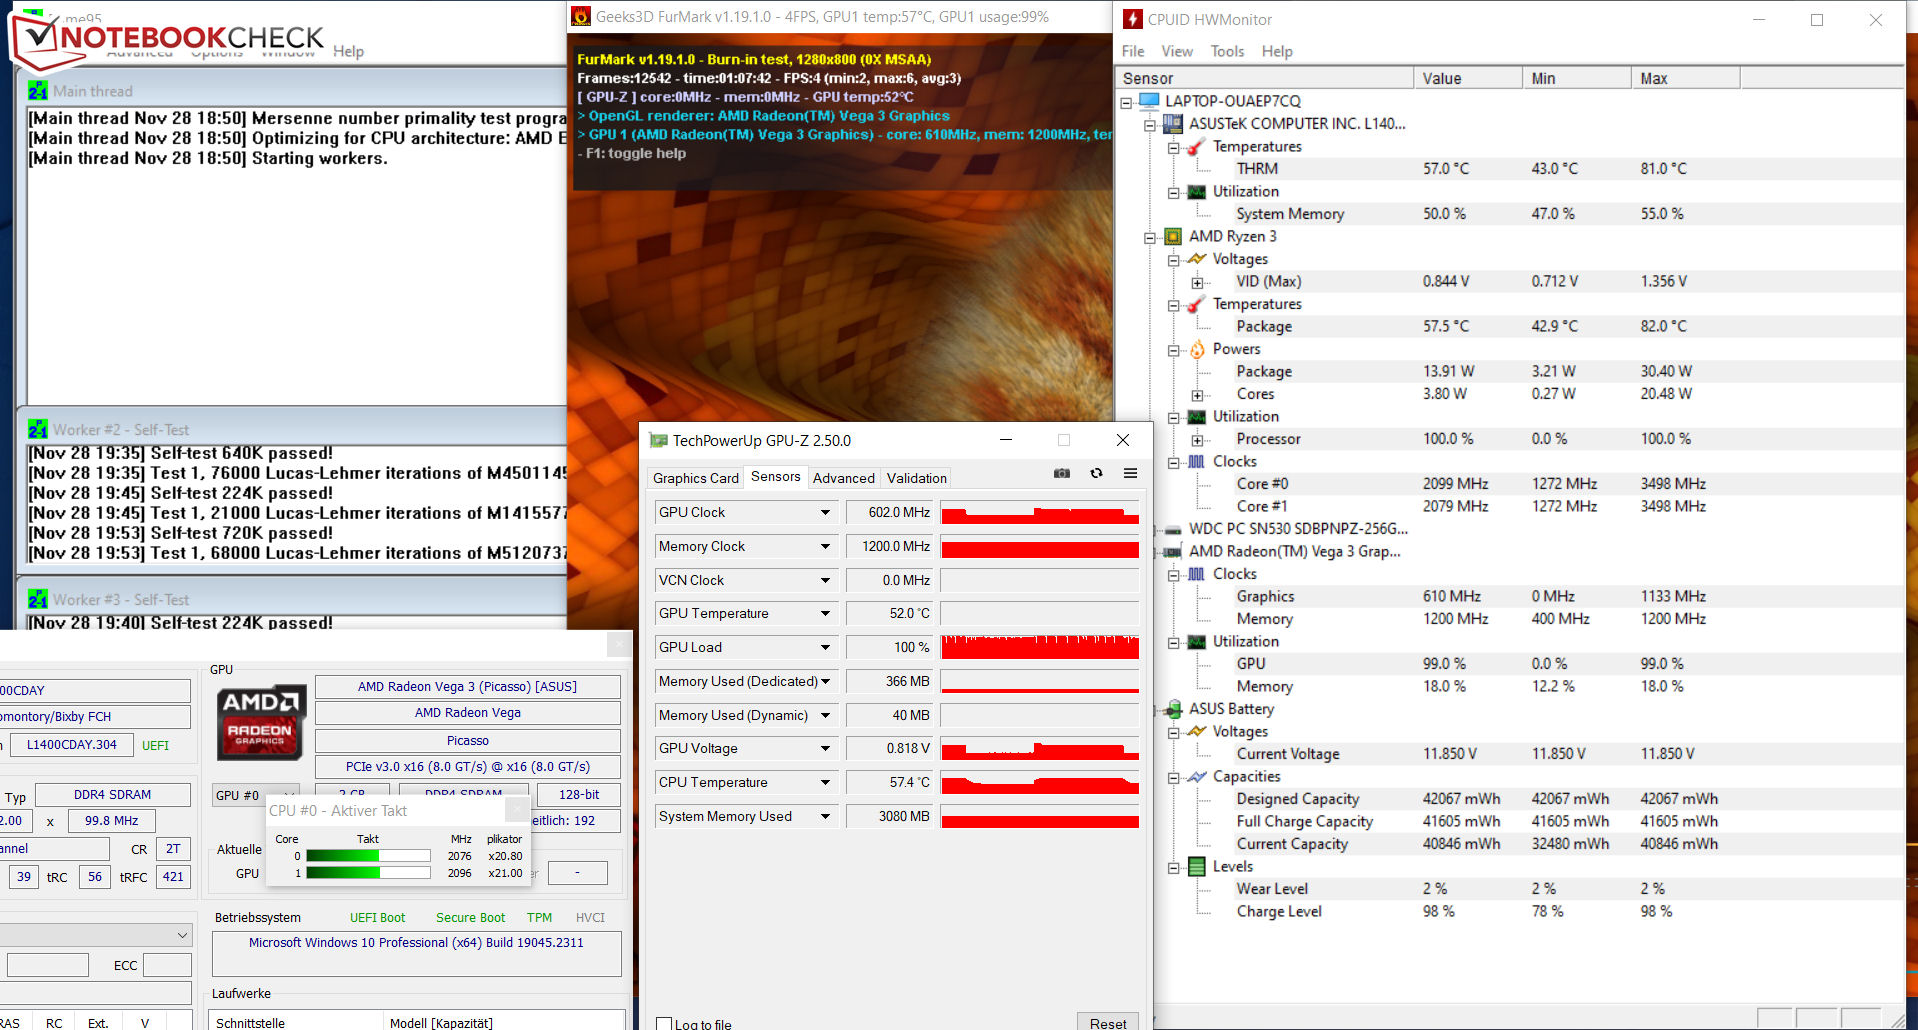Click the Min column header in HWMonitor

coord(1576,78)
